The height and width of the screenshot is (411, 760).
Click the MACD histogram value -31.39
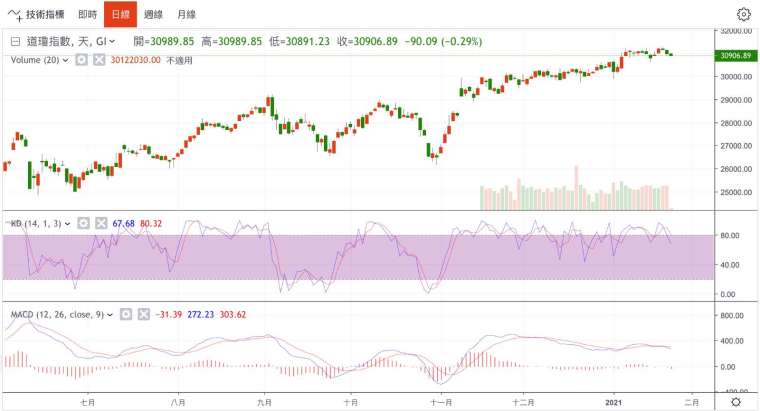point(169,315)
